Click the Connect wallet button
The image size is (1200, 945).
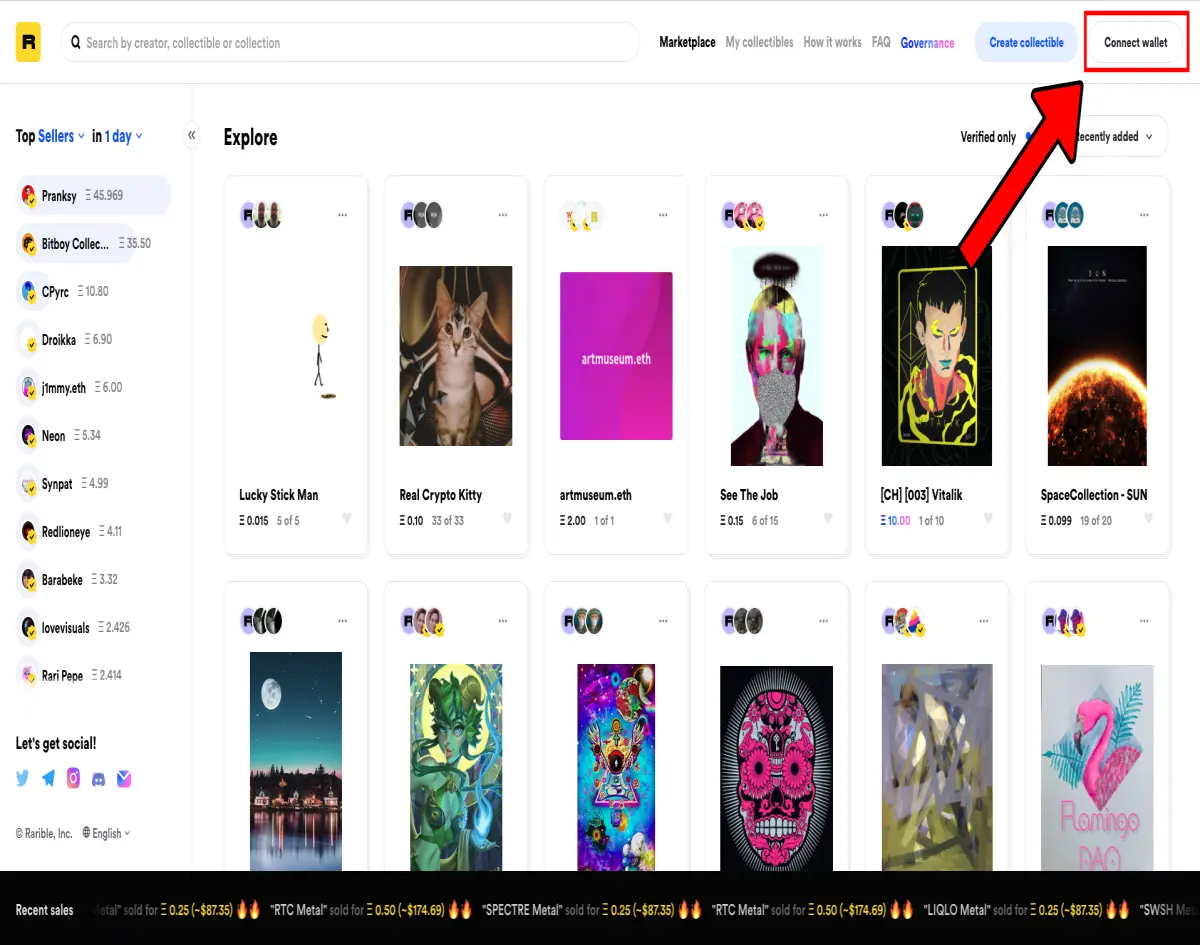tap(1136, 42)
